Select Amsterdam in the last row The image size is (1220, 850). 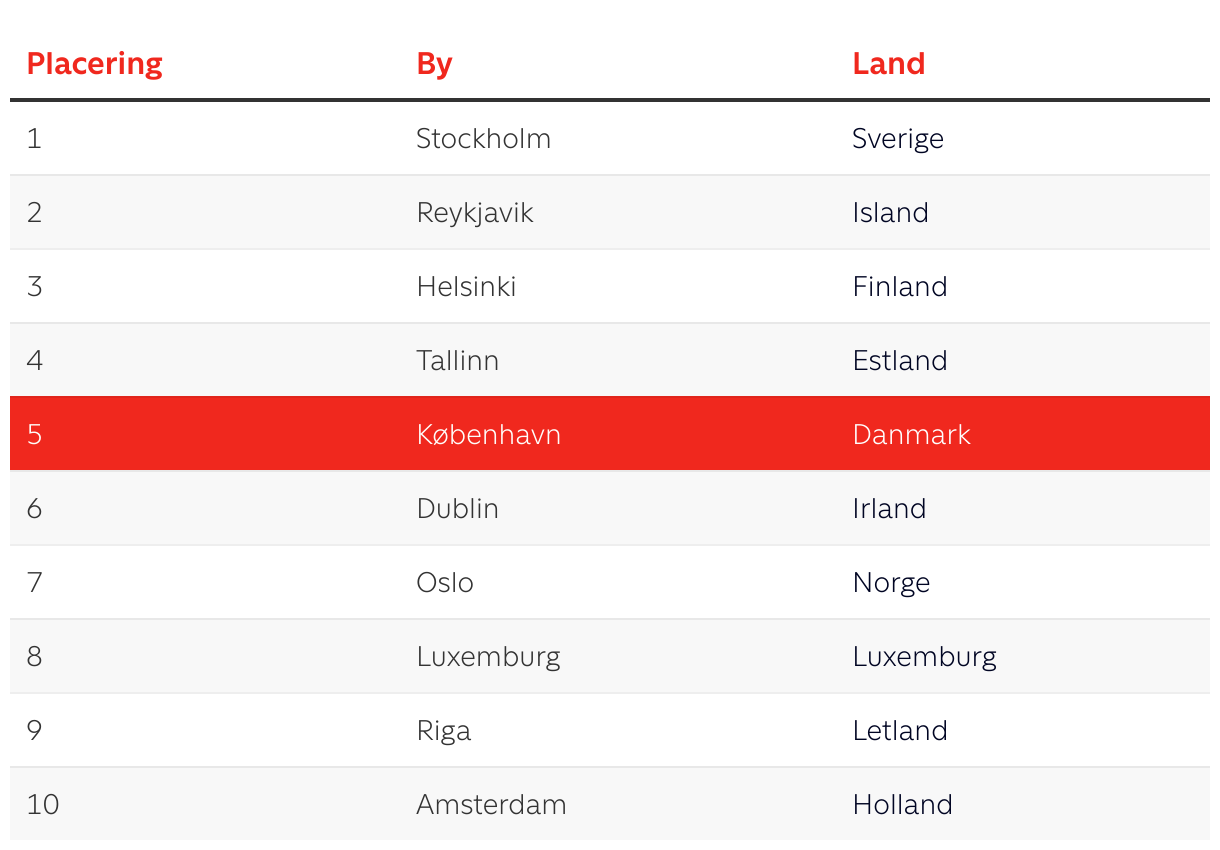point(491,804)
